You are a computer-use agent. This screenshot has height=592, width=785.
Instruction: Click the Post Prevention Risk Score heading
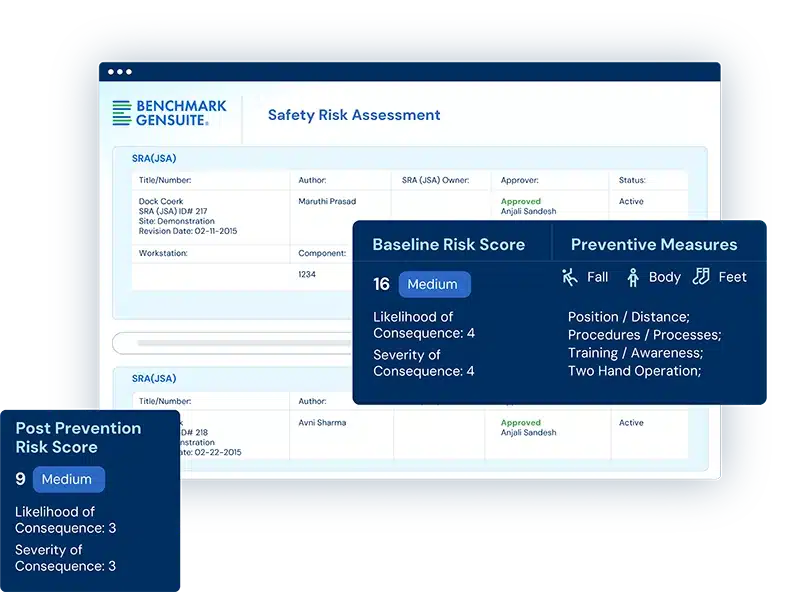point(78,437)
